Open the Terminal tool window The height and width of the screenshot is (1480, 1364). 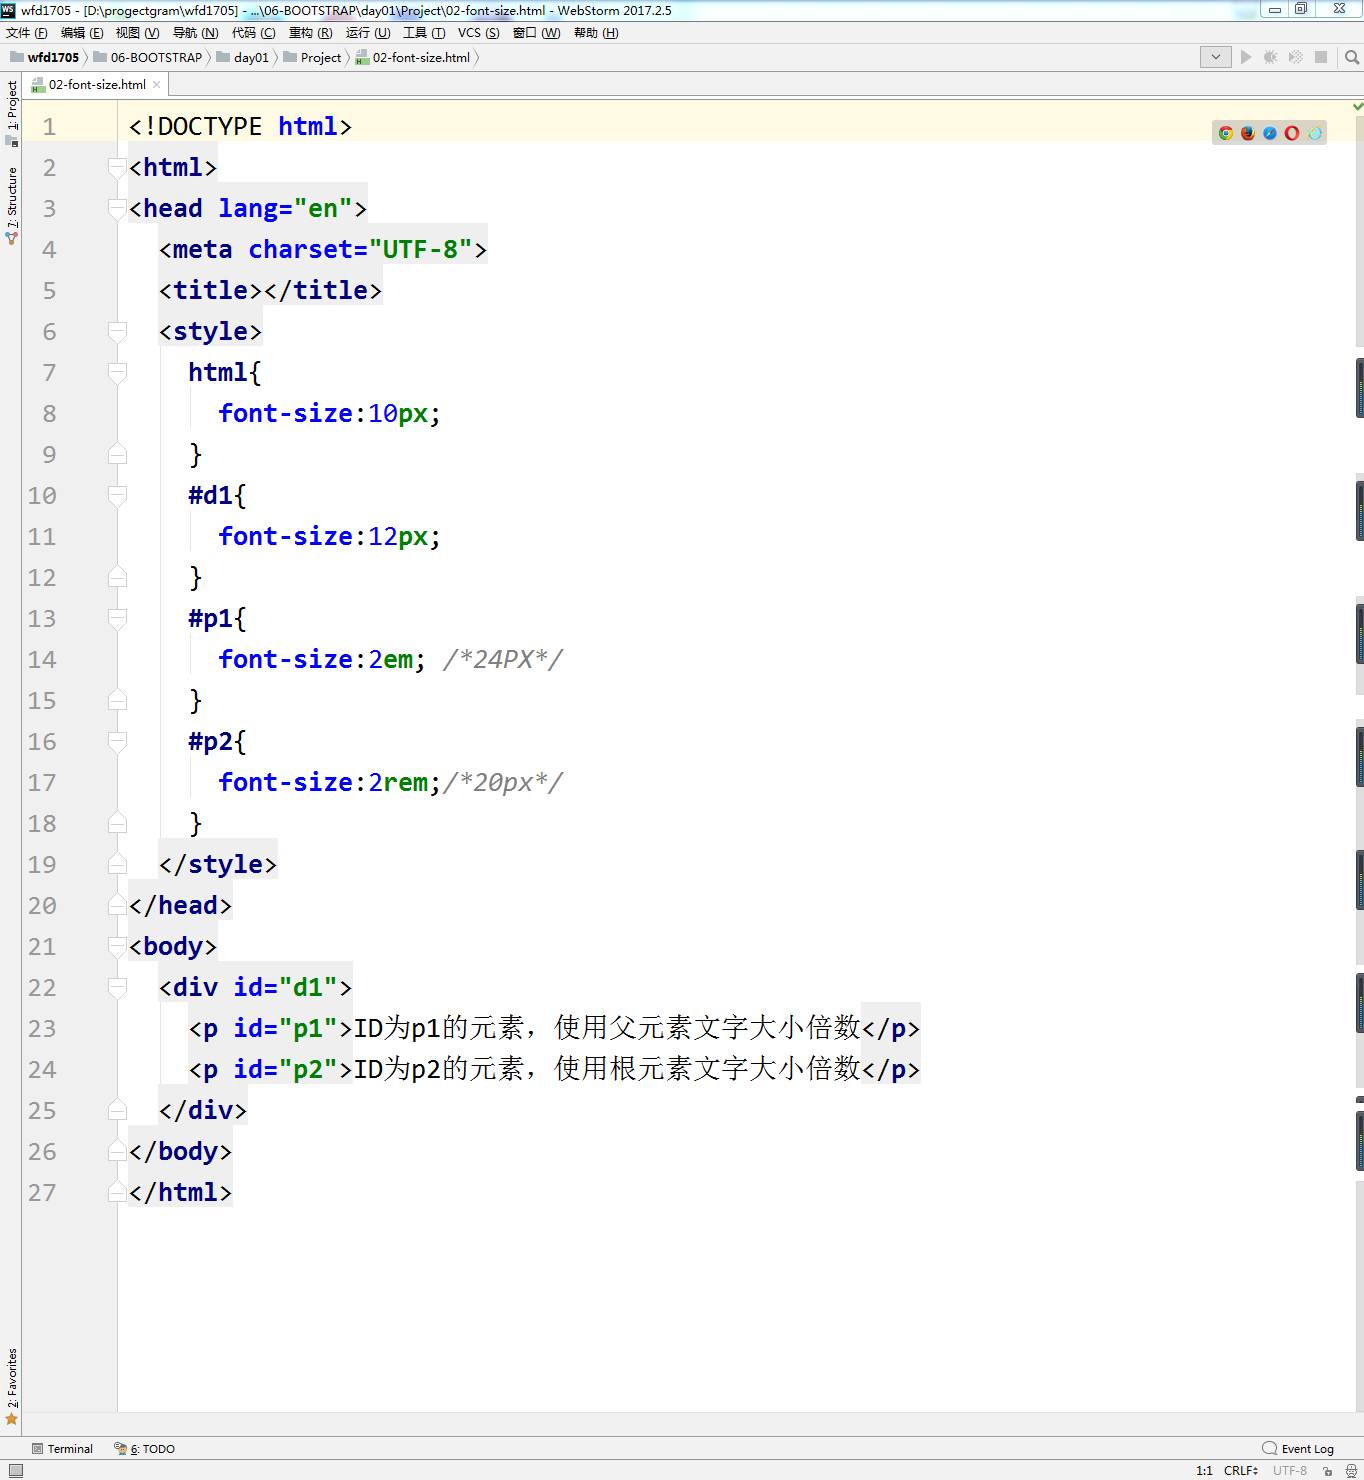[62, 1449]
